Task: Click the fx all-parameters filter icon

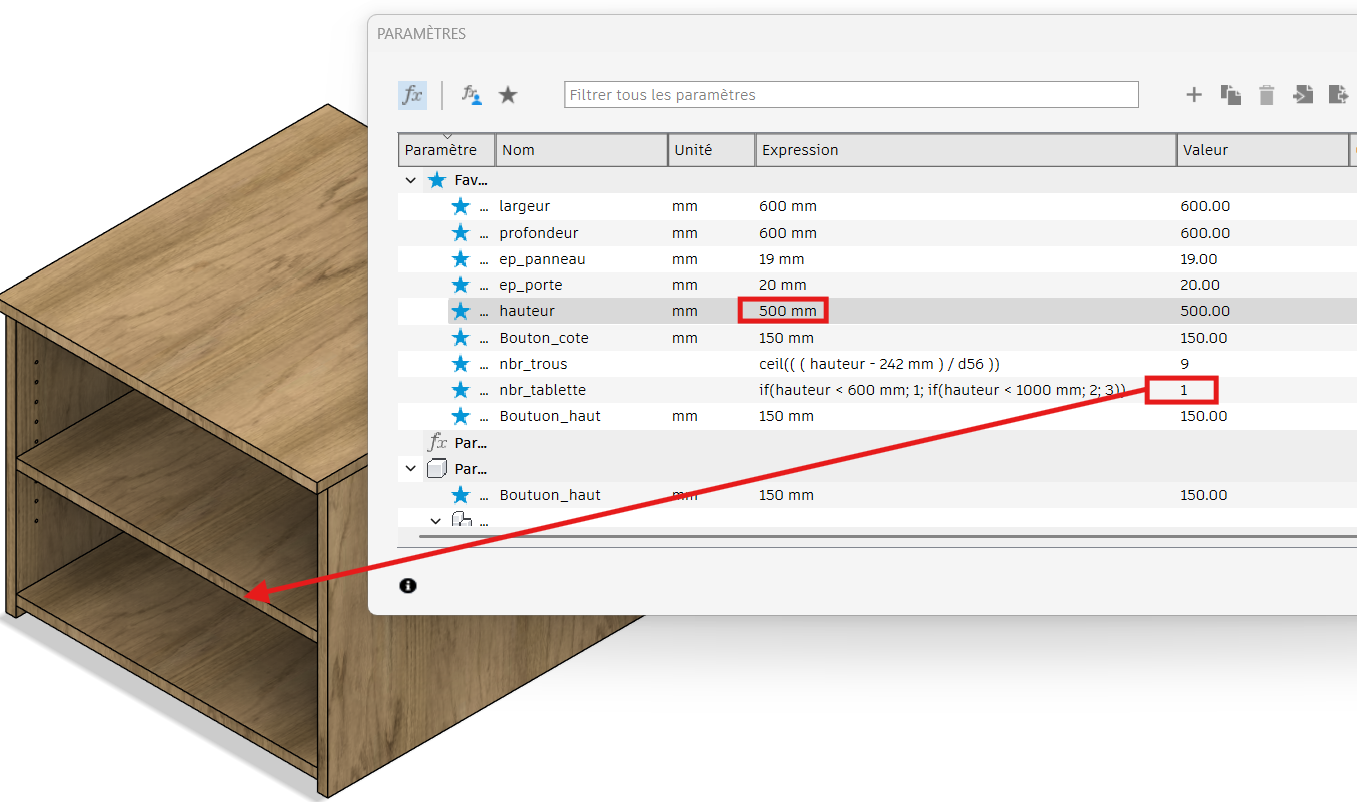Action: coord(411,95)
